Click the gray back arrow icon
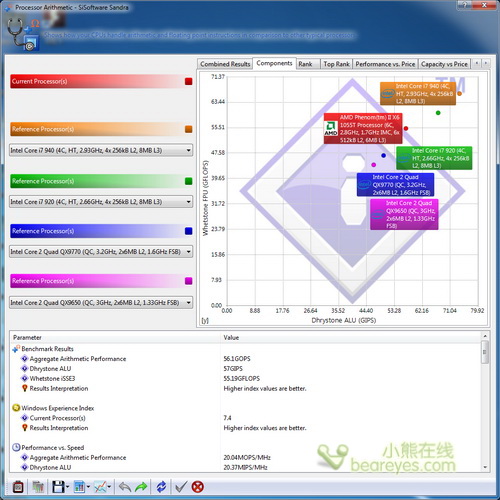This screenshot has height=500, width=500. [x=125, y=487]
